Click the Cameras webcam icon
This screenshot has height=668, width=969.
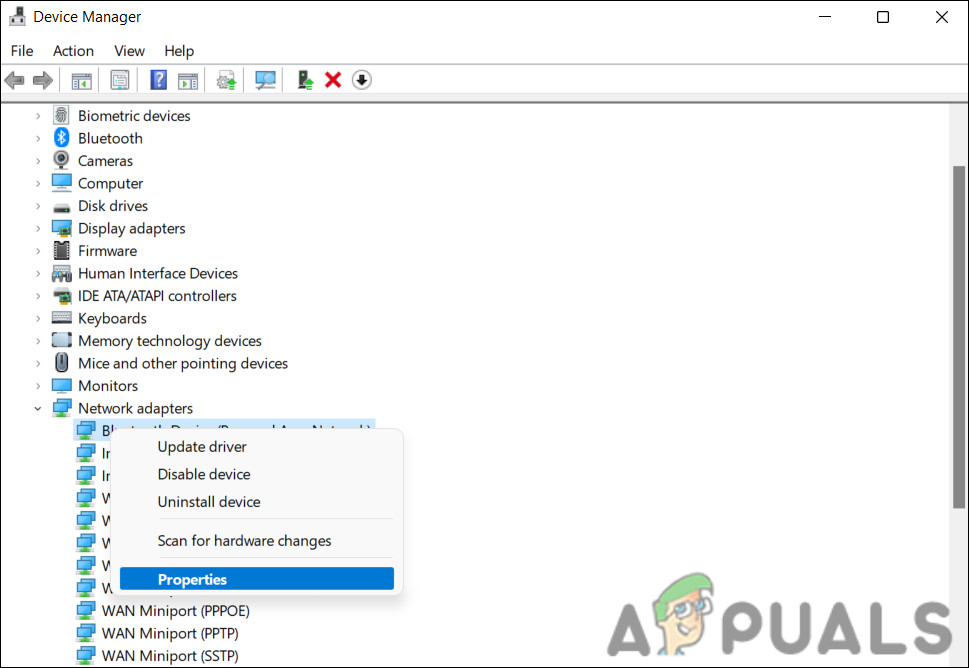pos(61,161)
